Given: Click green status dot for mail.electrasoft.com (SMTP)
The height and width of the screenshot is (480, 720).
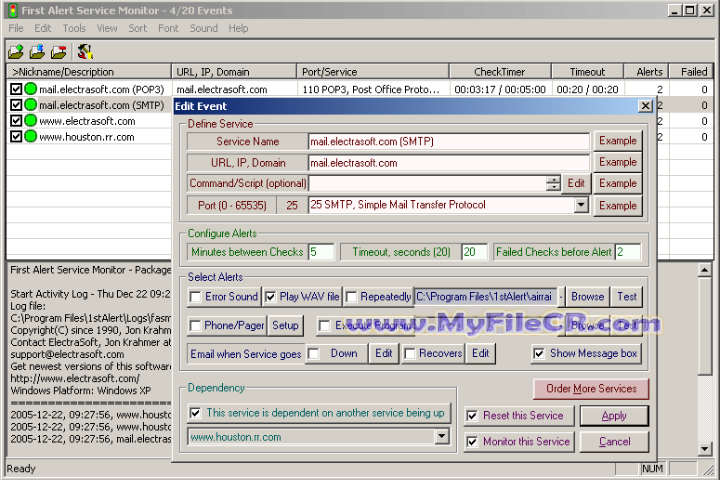Looking at the screenshot, I should (x=30, y=105).
